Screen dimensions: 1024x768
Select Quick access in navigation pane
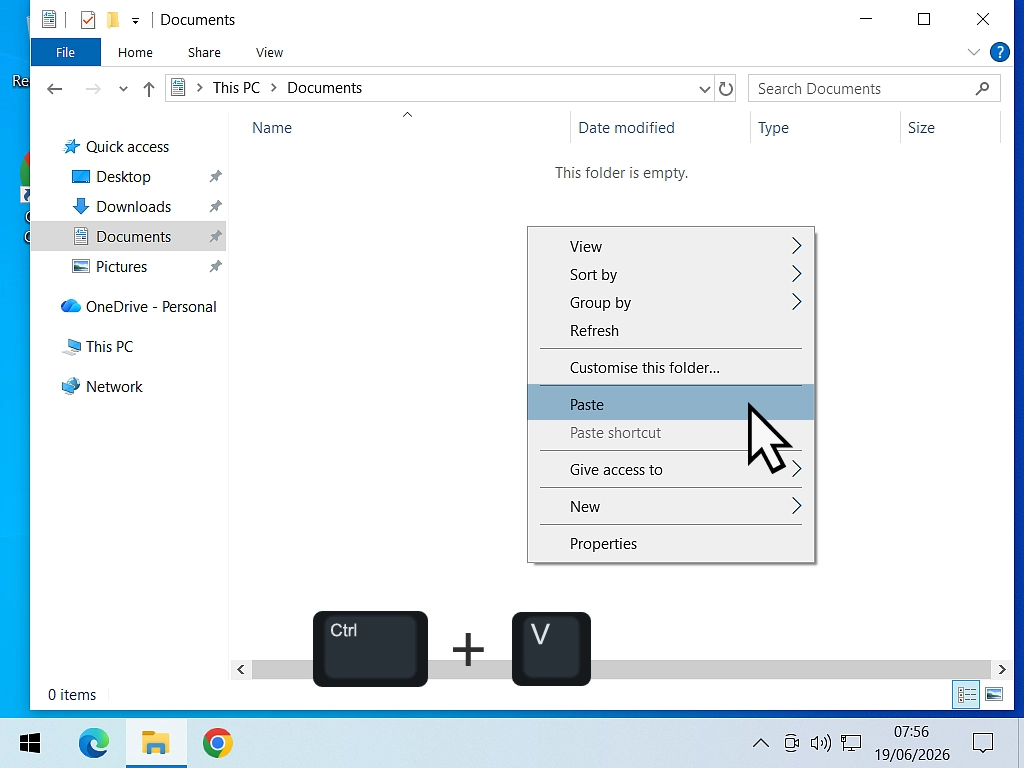click(x=127, y=147)
